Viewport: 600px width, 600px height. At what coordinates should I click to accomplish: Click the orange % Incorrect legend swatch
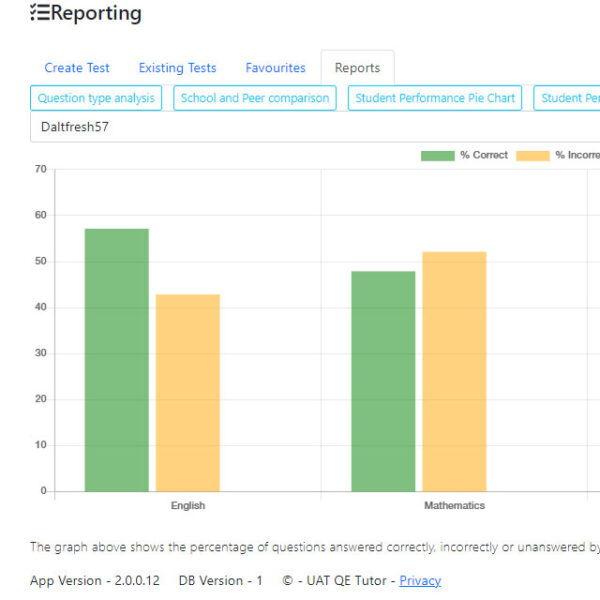pos(532,155)
